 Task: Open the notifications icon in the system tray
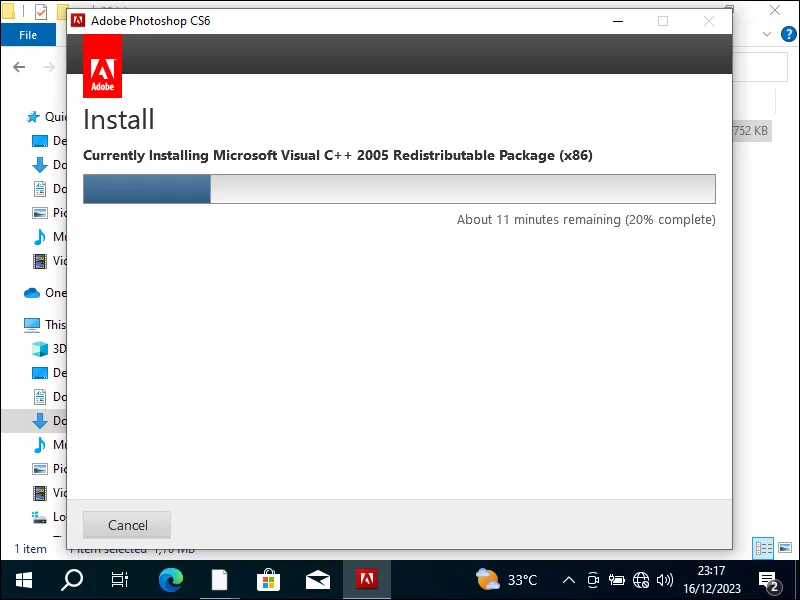[770, 578]
